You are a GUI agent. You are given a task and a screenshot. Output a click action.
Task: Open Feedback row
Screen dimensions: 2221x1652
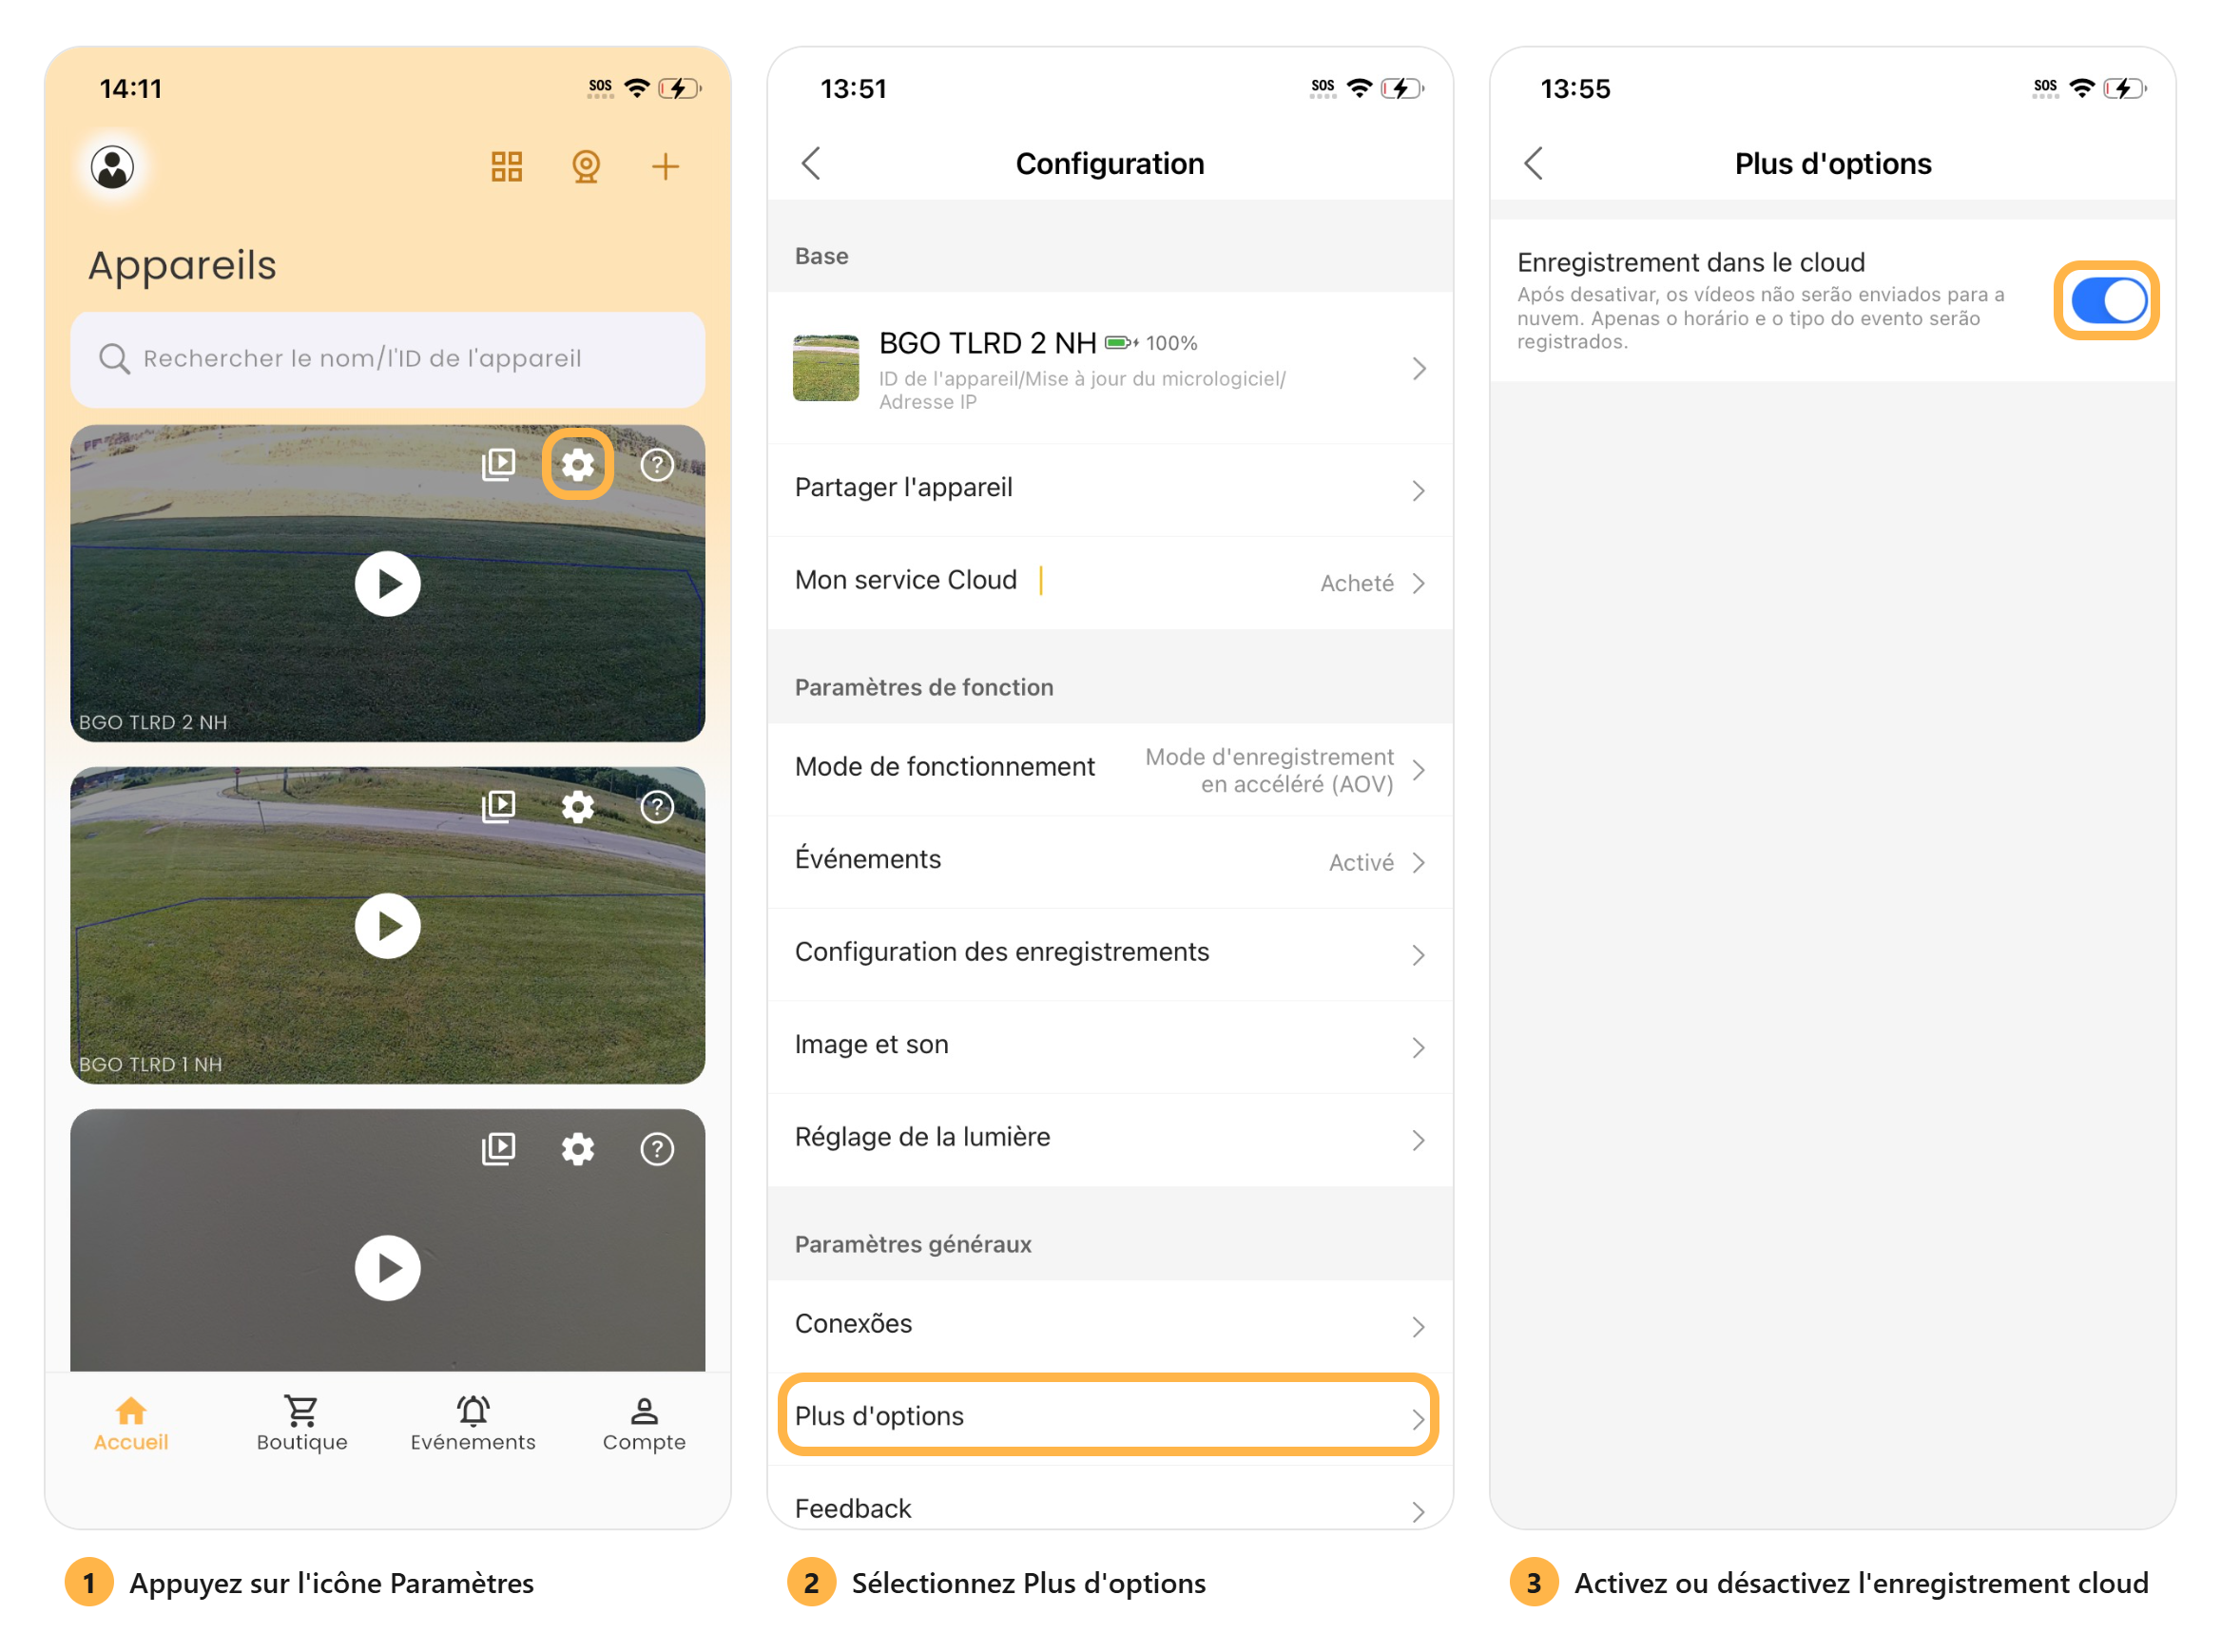[1110, 1498]
